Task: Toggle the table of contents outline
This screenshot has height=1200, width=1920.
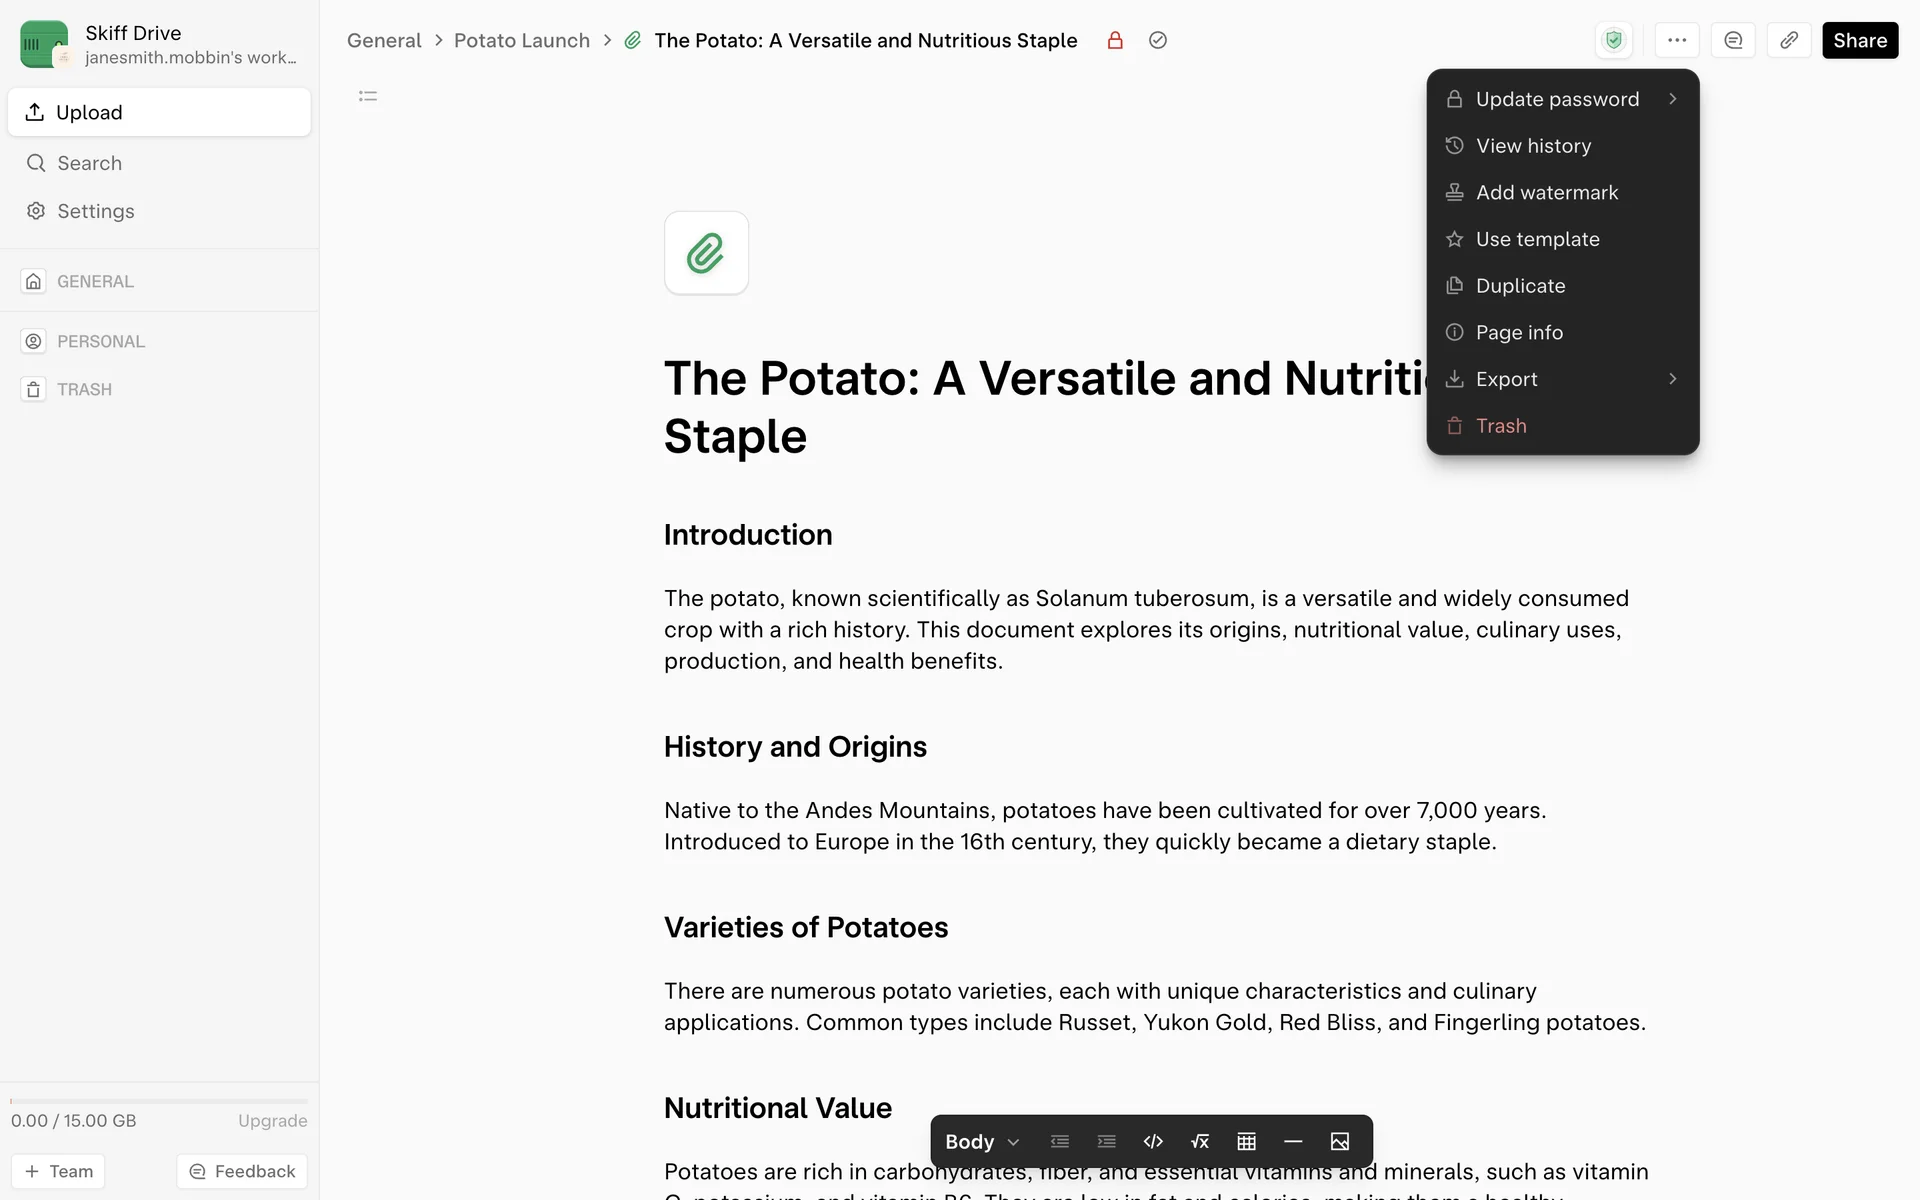Action: tap(368, 96)
